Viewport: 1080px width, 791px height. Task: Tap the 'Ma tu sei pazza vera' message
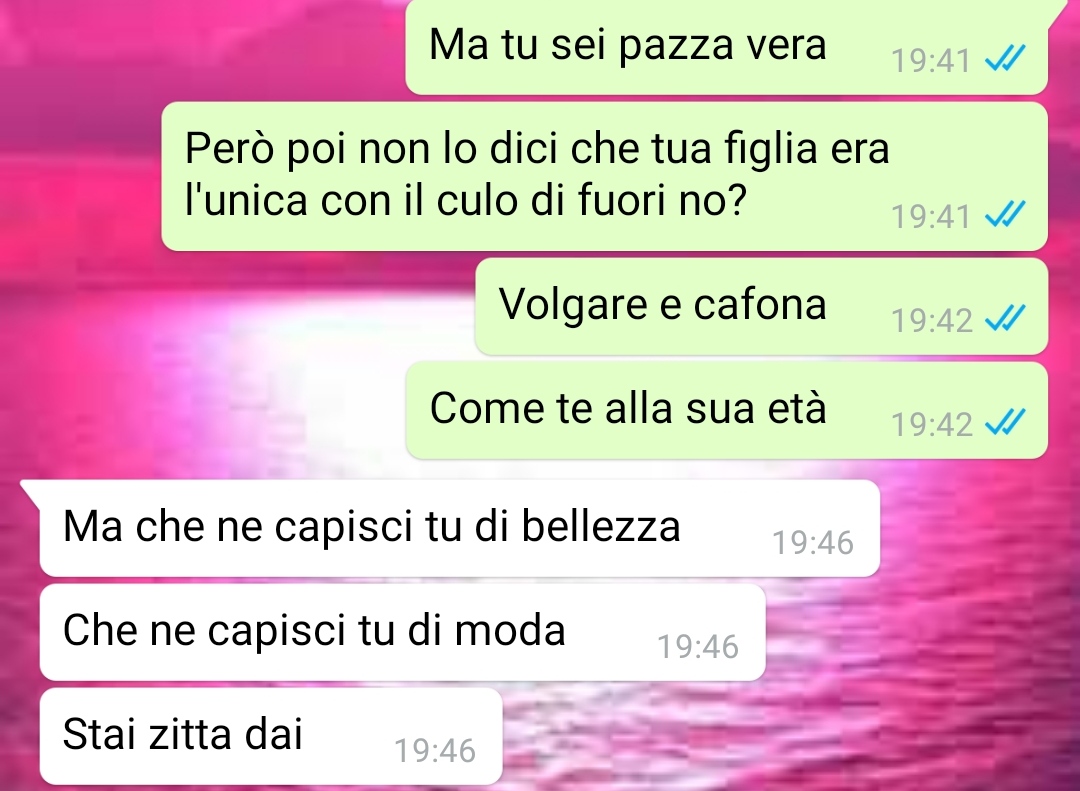click(727, 47)
